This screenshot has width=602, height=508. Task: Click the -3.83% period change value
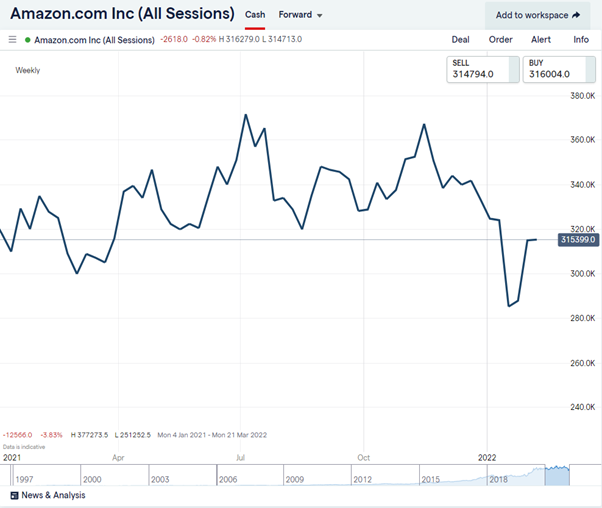pos(51,435)
